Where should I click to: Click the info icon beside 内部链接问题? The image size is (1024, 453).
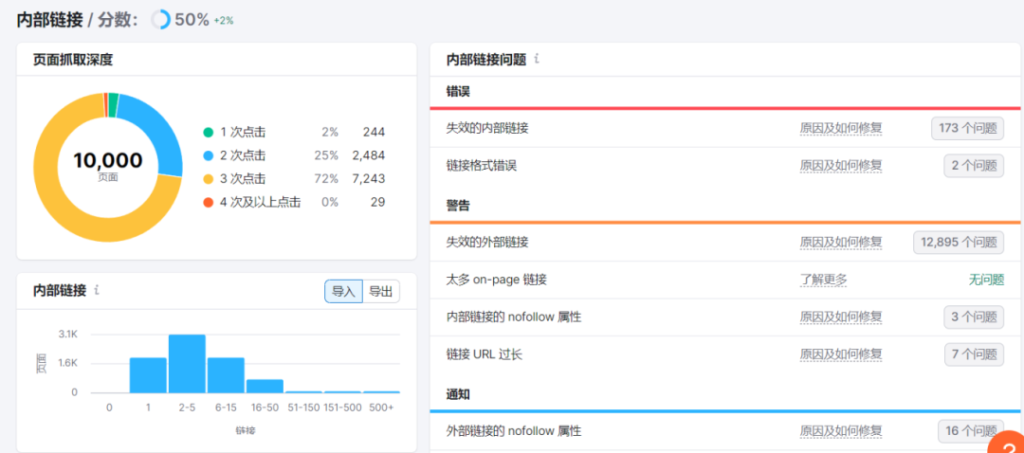pyautogui.click(x=537, y=60)
